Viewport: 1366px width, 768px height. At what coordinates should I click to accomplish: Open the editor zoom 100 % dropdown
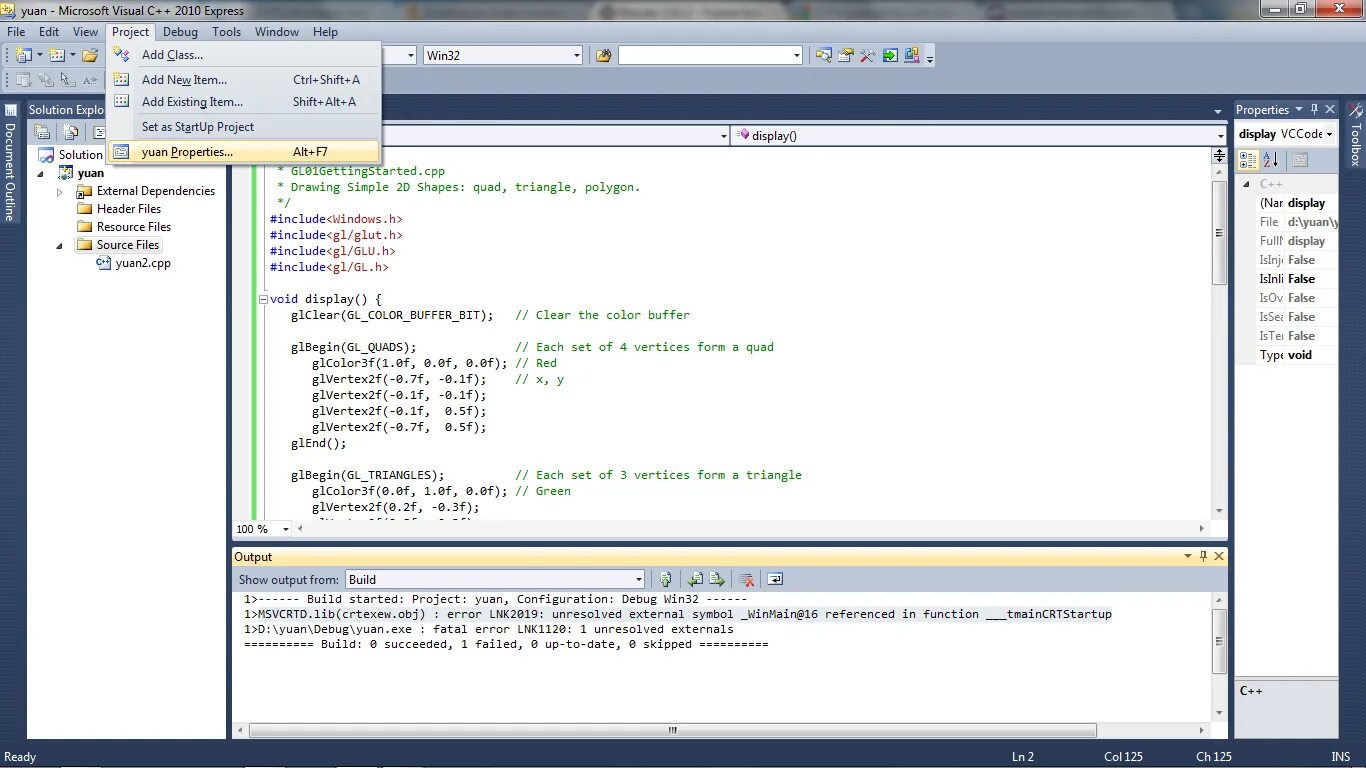(285, 529)
